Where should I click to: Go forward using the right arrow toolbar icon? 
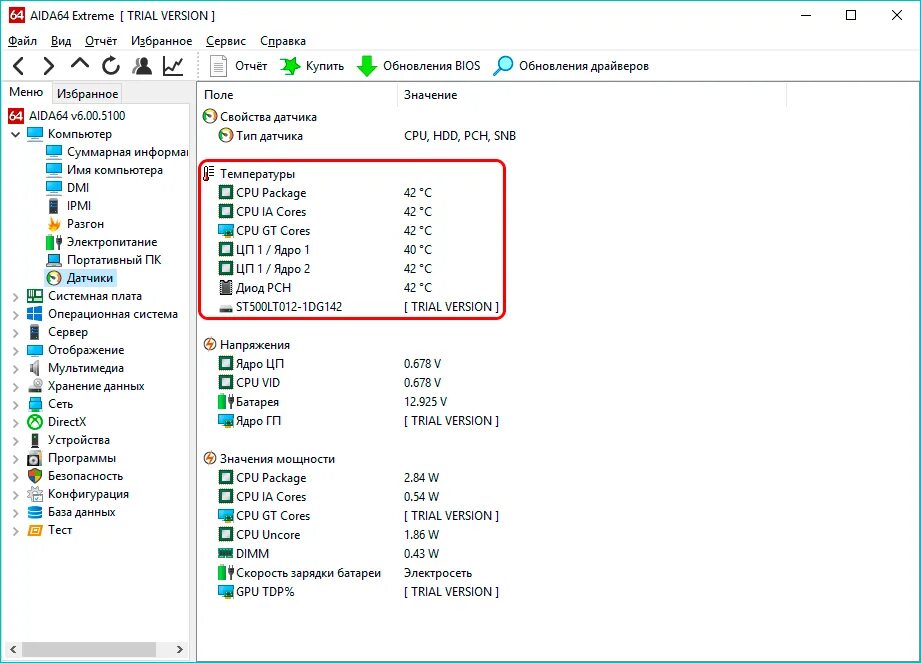(49, 66)
